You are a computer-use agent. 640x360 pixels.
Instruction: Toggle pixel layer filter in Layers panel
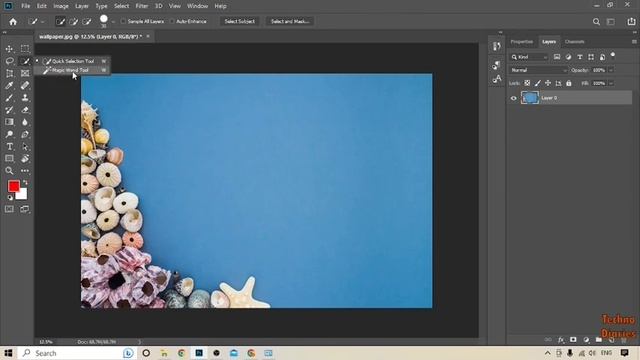pos(557,57)
